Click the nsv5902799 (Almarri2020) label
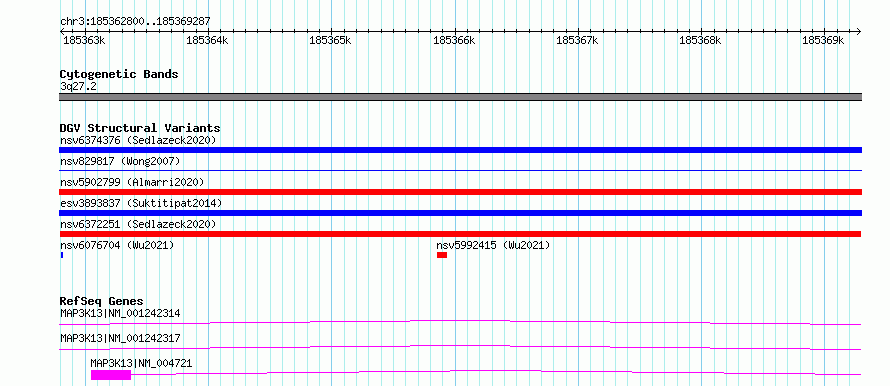This screenshot has width=890, height=386. [132, 182]
